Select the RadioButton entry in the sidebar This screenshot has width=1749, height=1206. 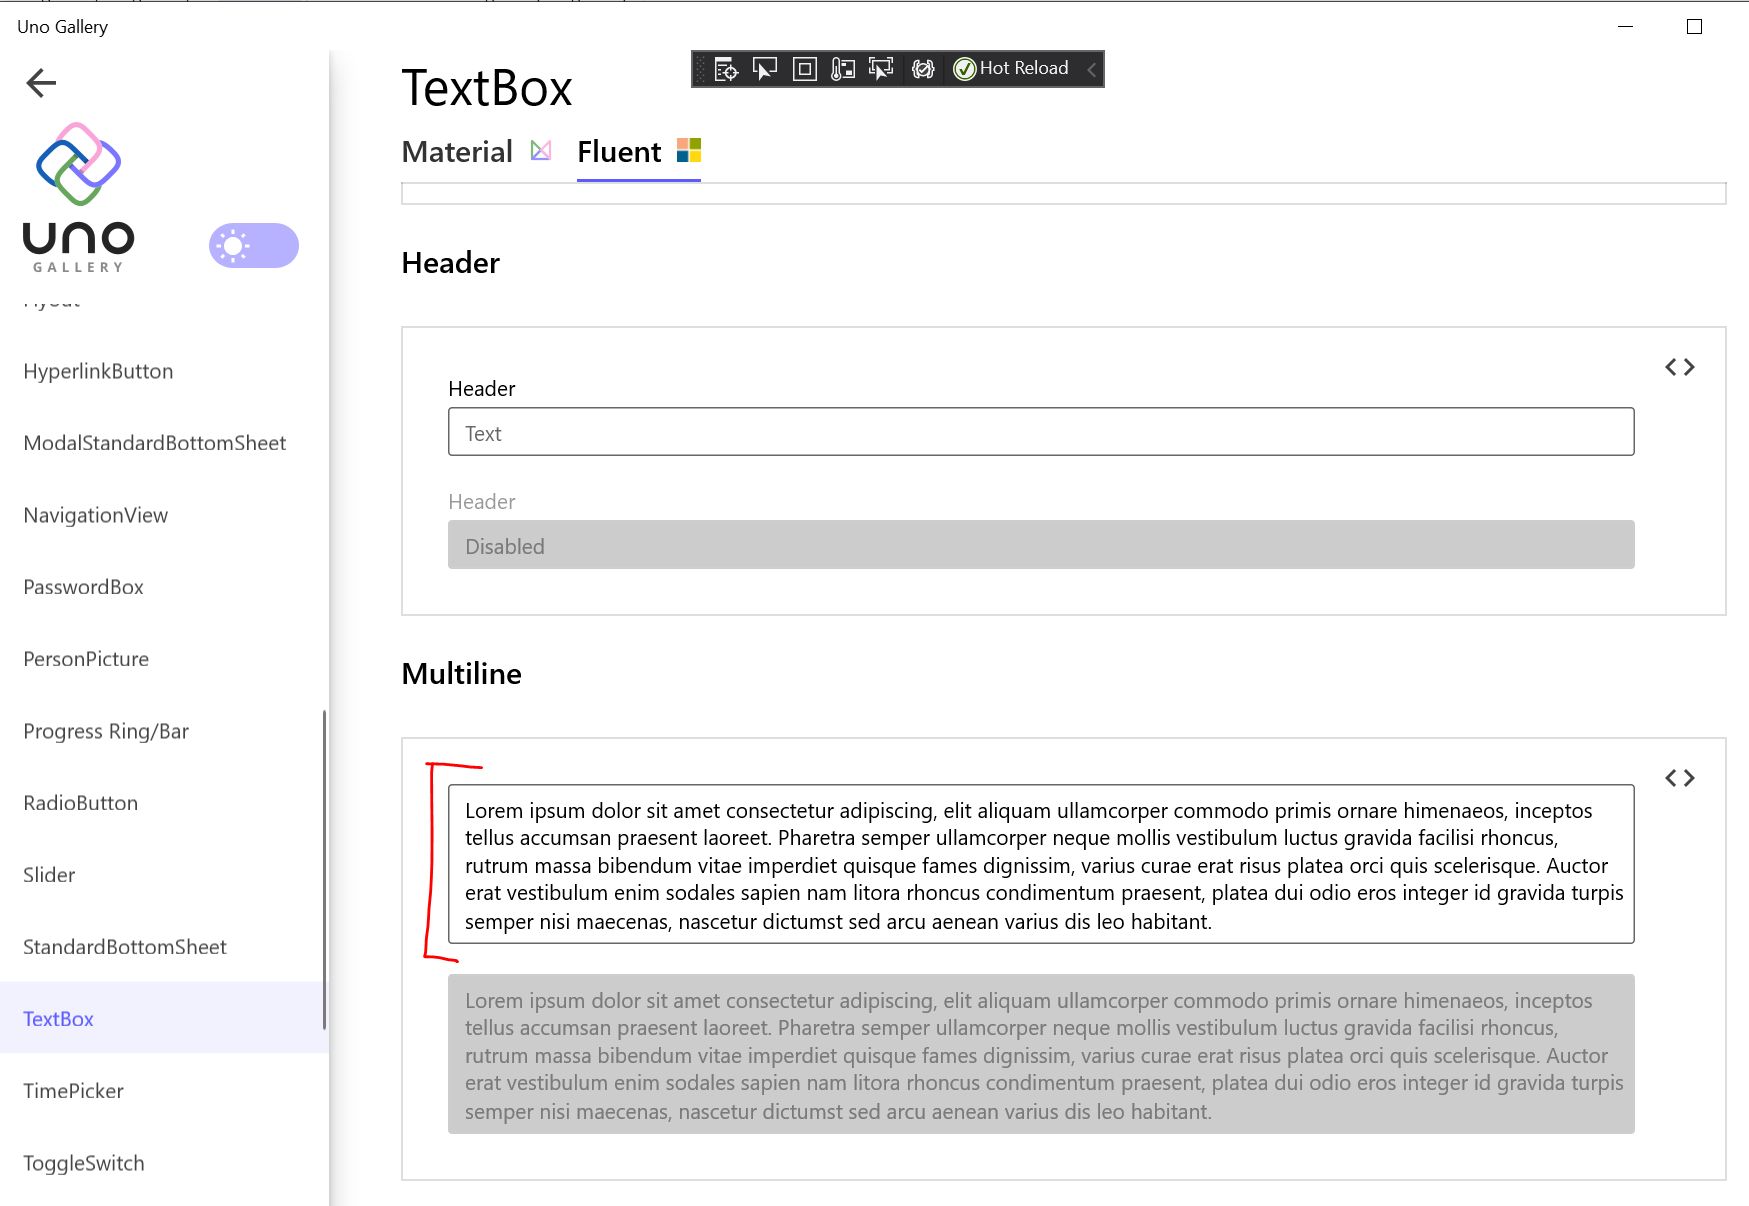point(81,803)
